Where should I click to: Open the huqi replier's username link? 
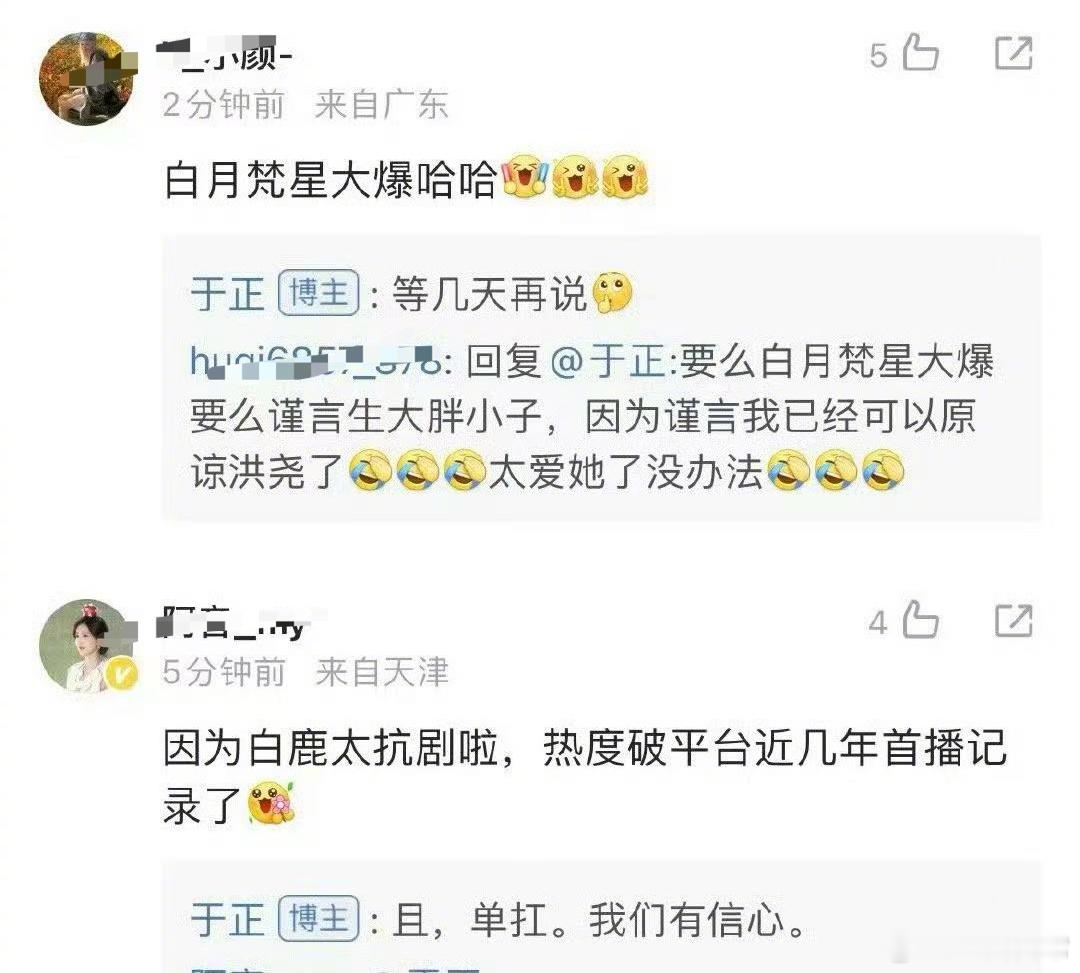316,361
